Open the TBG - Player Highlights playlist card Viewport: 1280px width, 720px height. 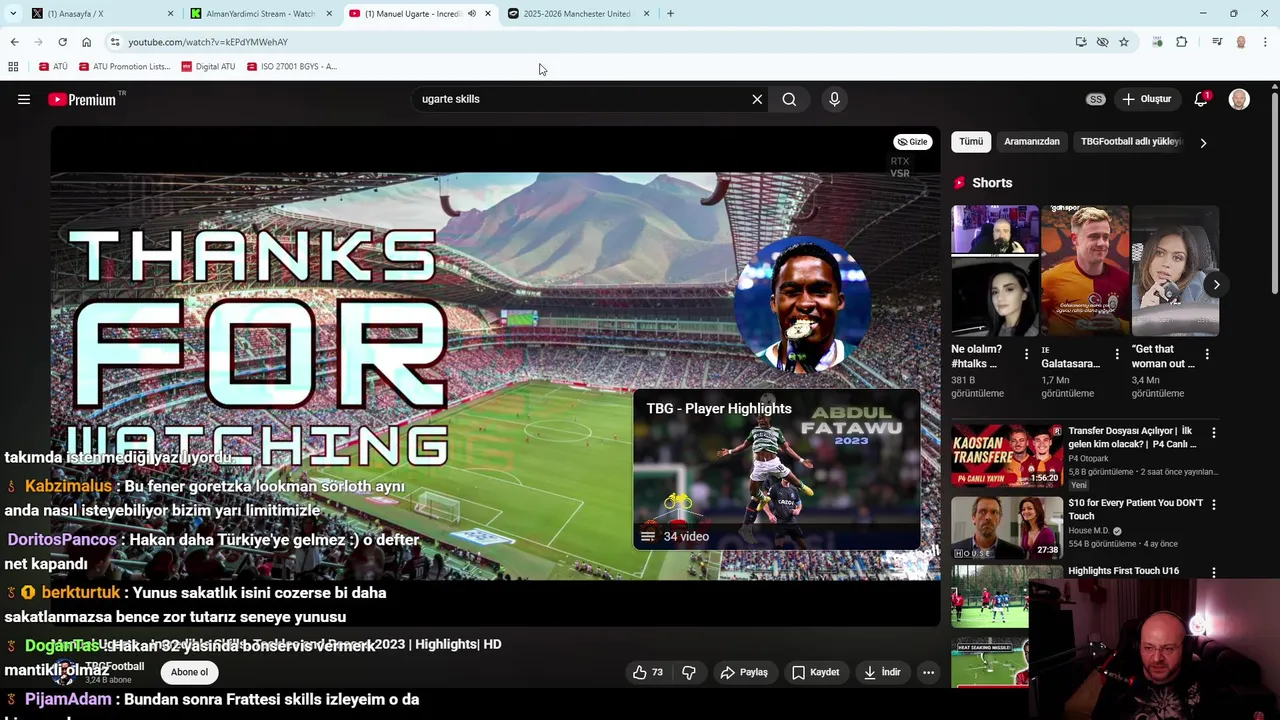[777, 470]
